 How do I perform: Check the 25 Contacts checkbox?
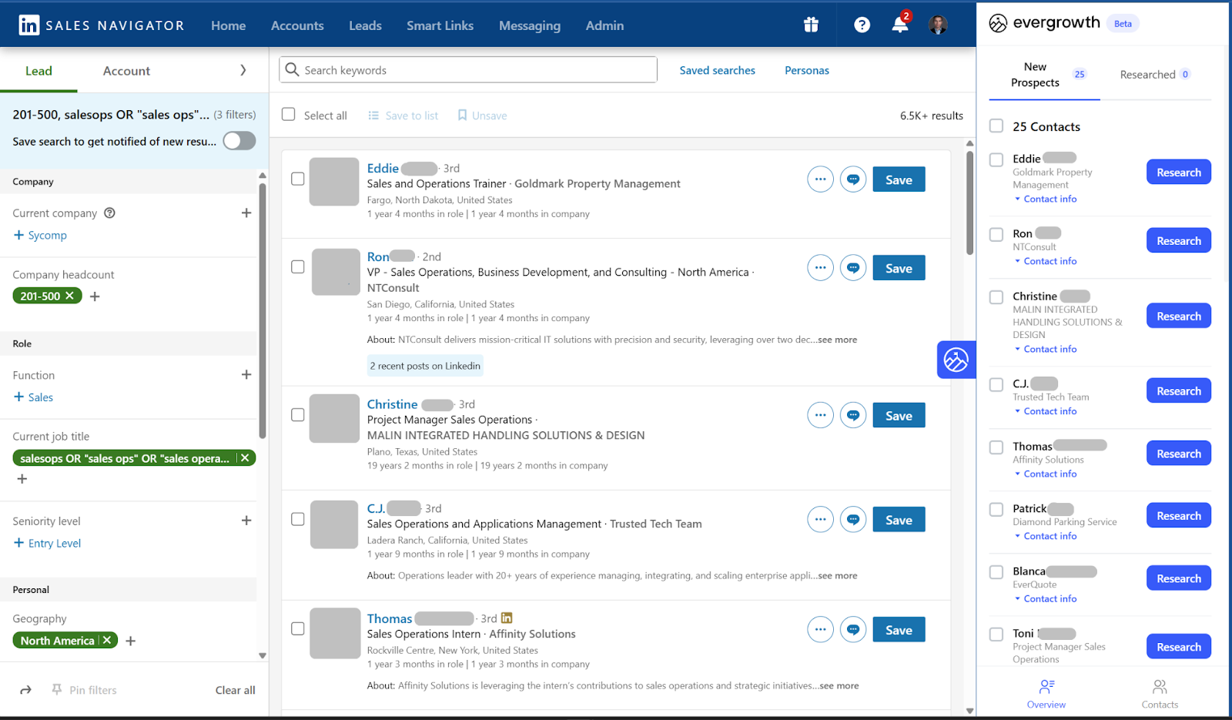tap(996, 126)
